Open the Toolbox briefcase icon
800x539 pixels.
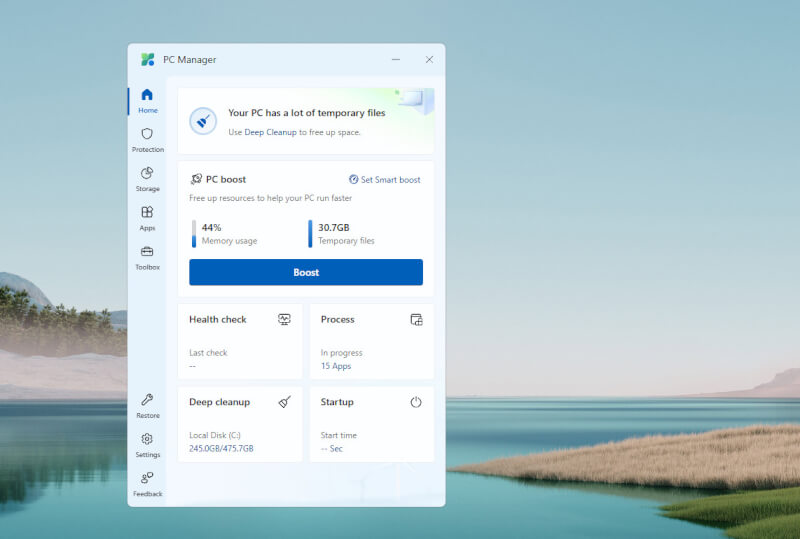[x=147, y=256]
